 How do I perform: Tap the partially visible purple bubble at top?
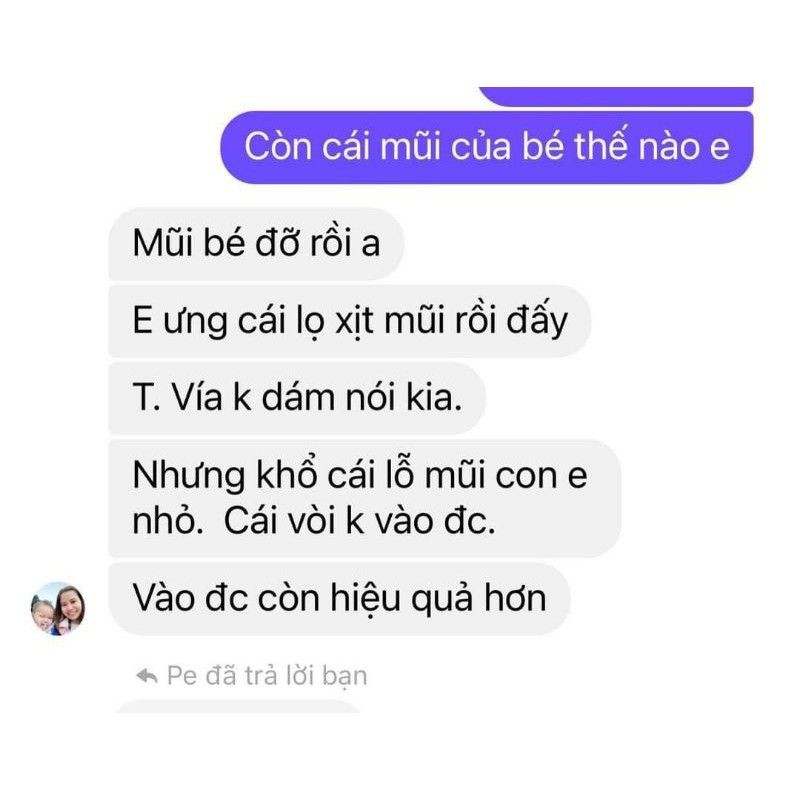tap(616, 96)
